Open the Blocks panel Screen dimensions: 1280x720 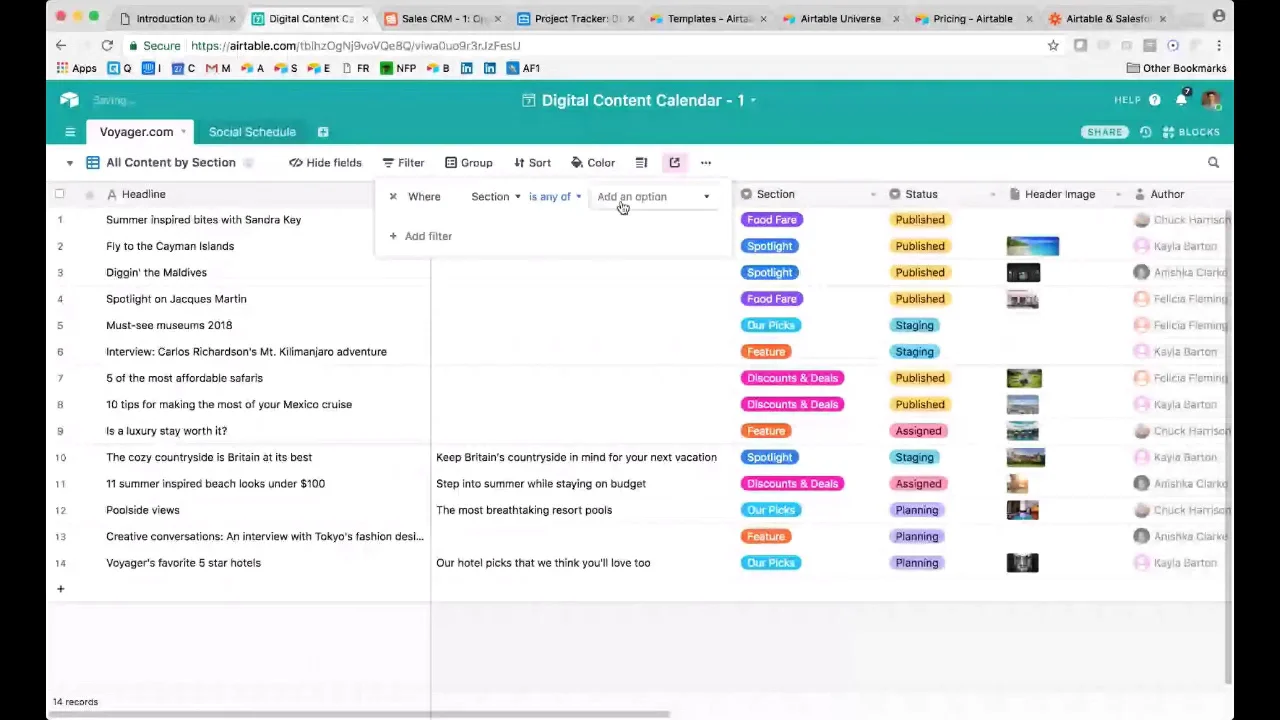coord(1191,132)
